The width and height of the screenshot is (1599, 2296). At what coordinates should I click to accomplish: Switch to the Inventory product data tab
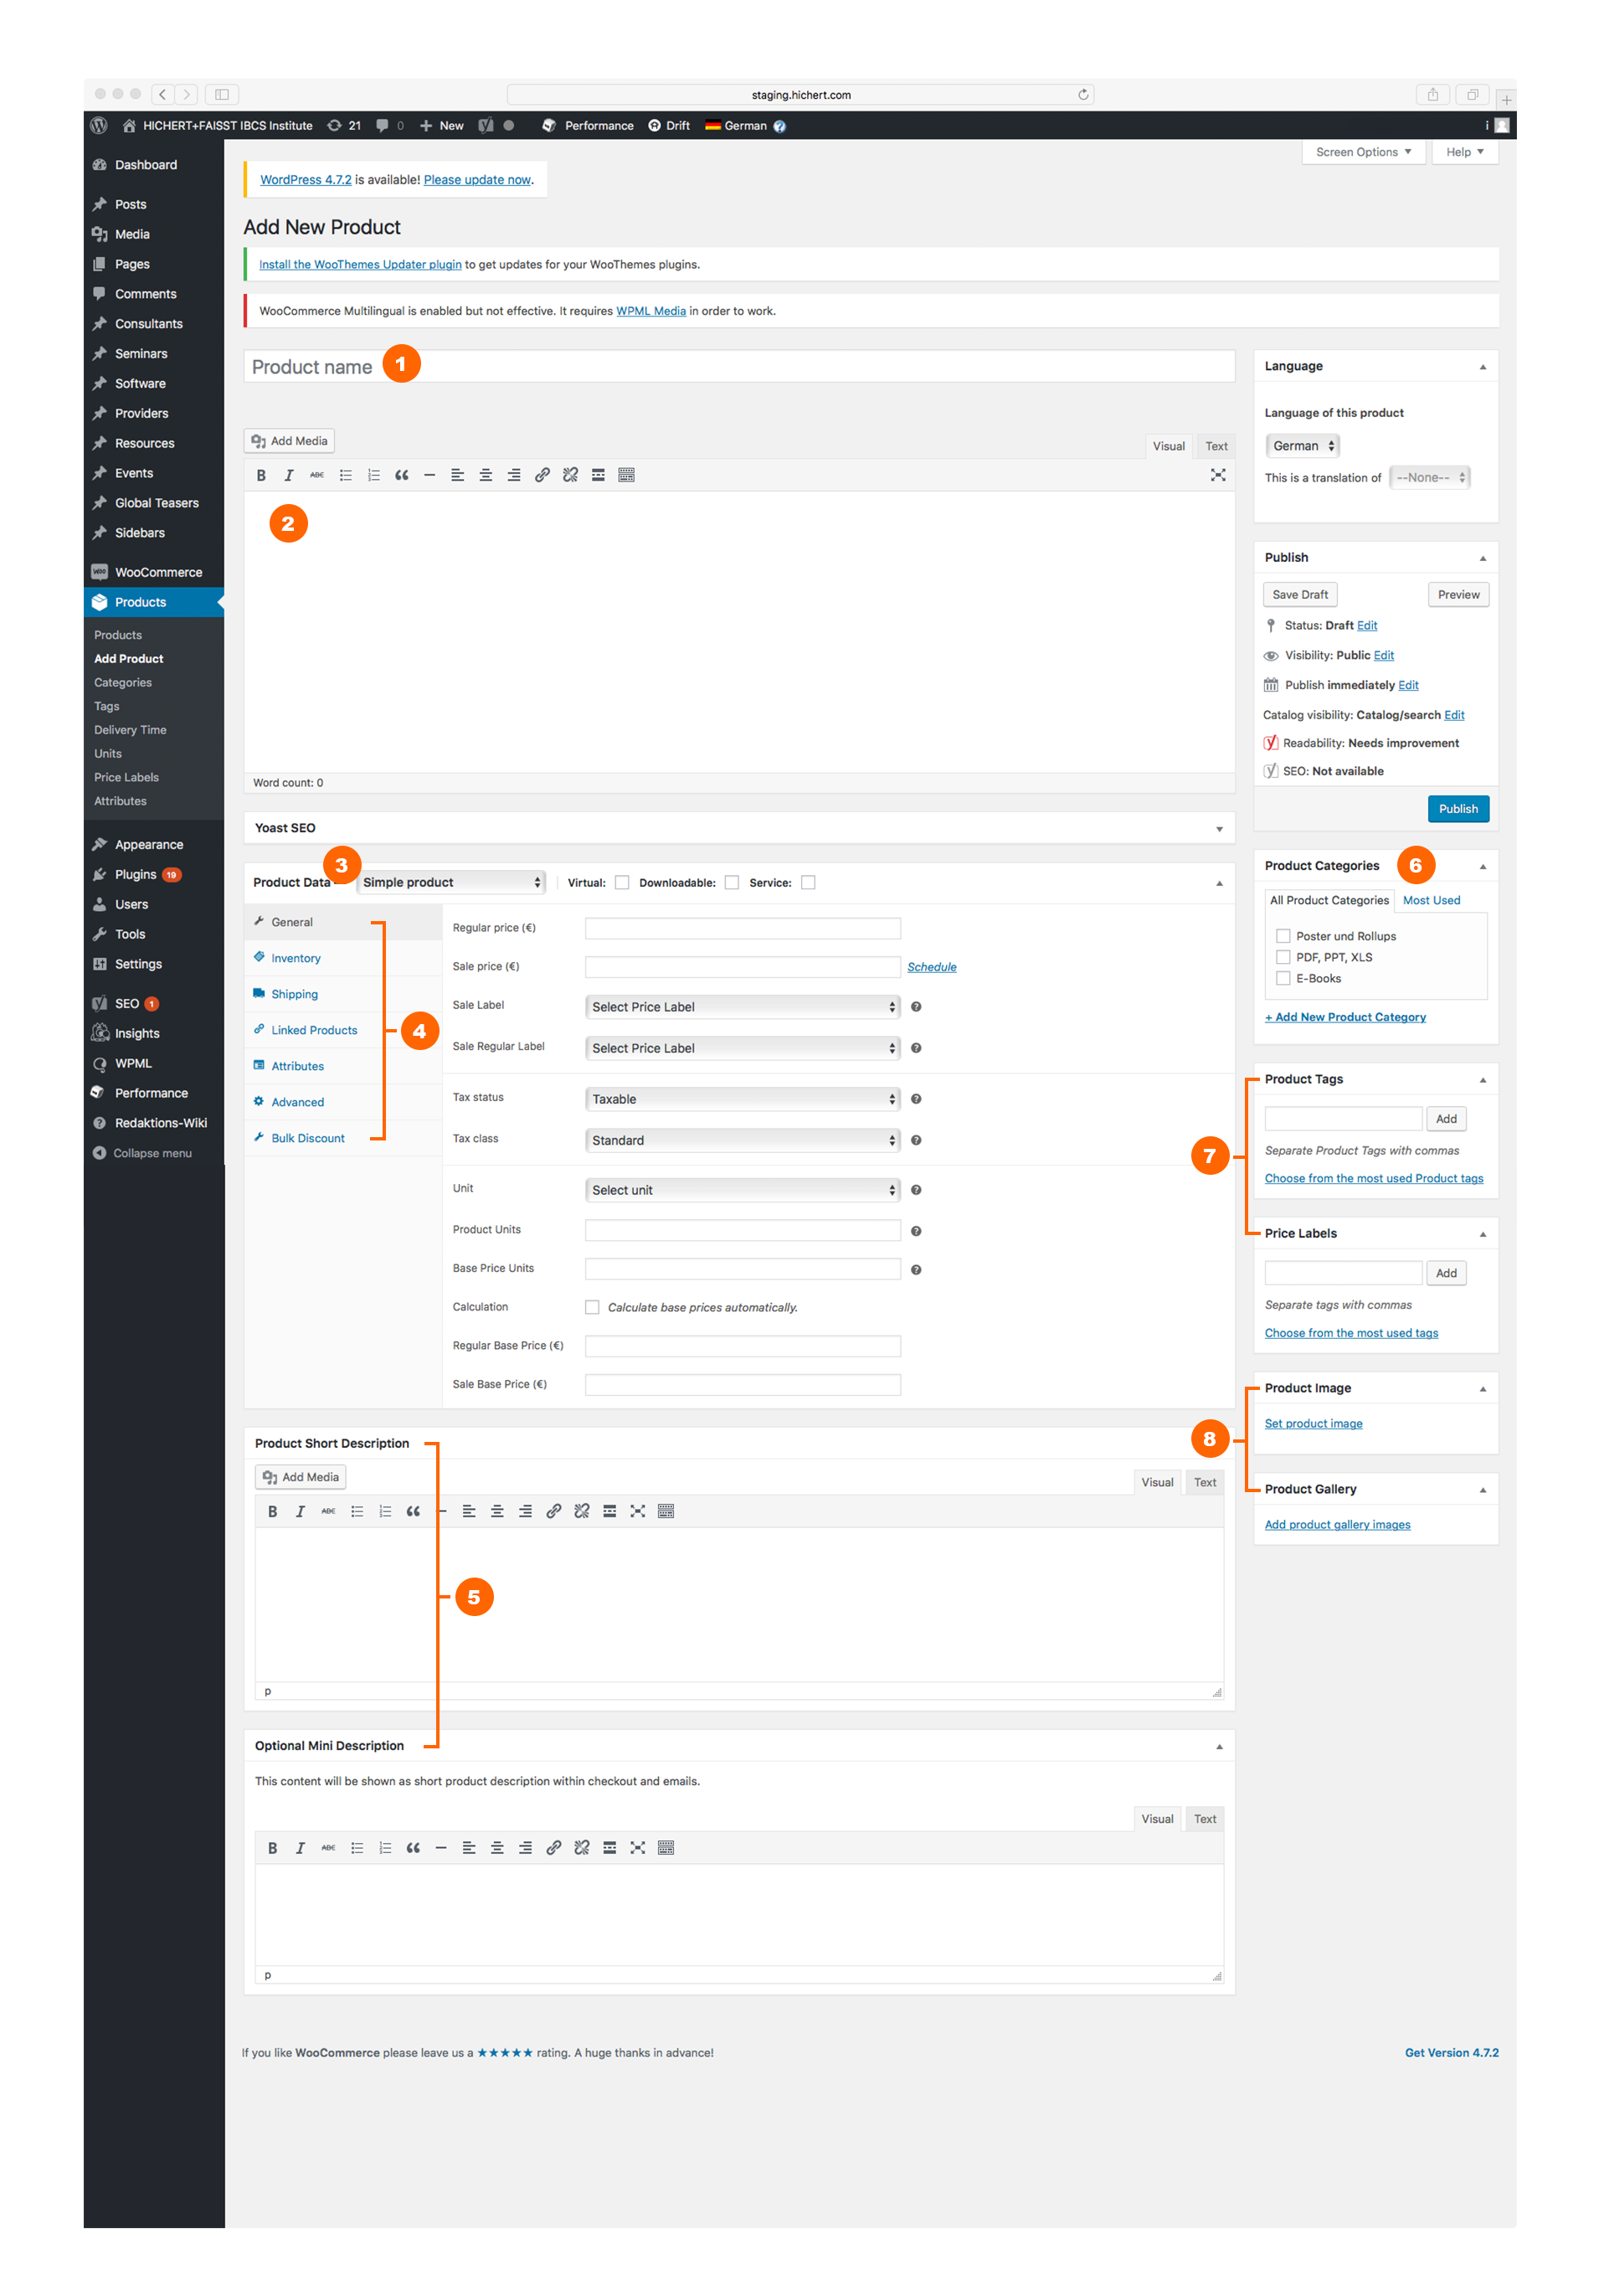(x=296, y=958)
